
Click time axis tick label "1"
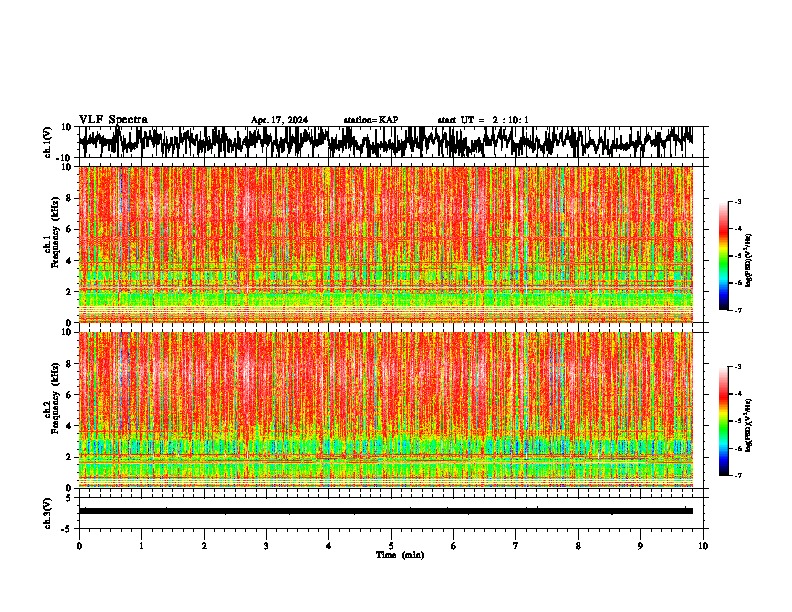pyautogui.click(x=141, y=546)
